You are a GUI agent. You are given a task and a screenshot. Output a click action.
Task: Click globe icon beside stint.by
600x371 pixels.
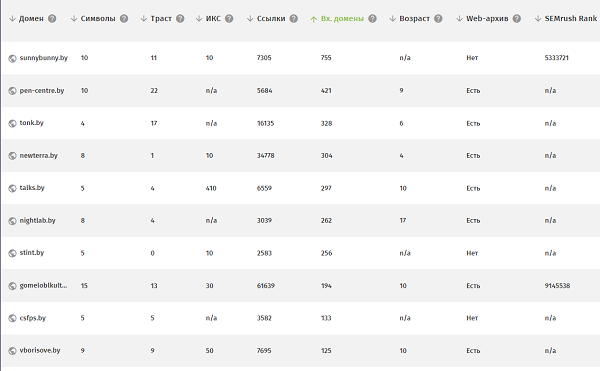12,253
